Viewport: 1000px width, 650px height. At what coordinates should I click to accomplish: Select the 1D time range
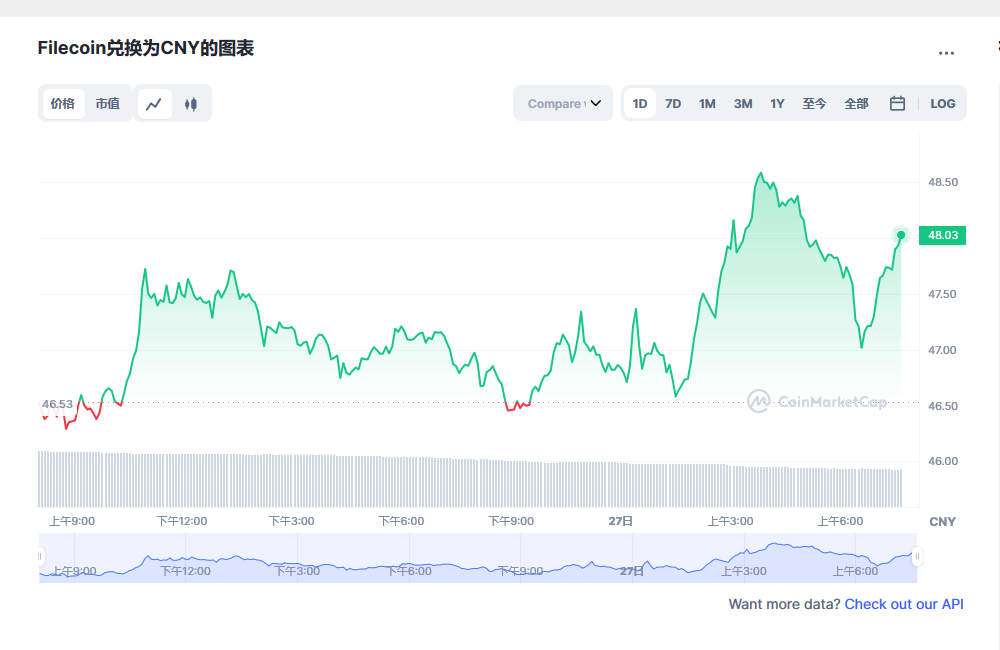pos(639,103)
